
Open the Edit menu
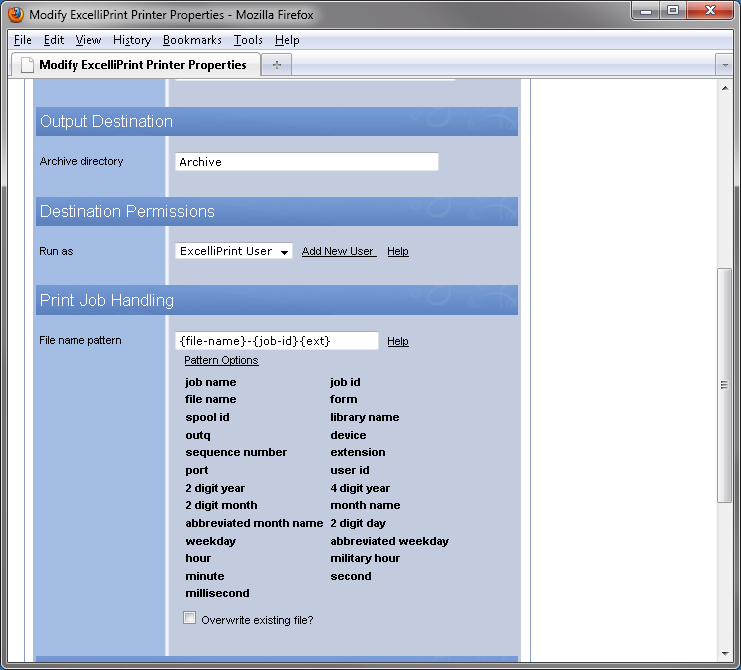click(54, 40)
